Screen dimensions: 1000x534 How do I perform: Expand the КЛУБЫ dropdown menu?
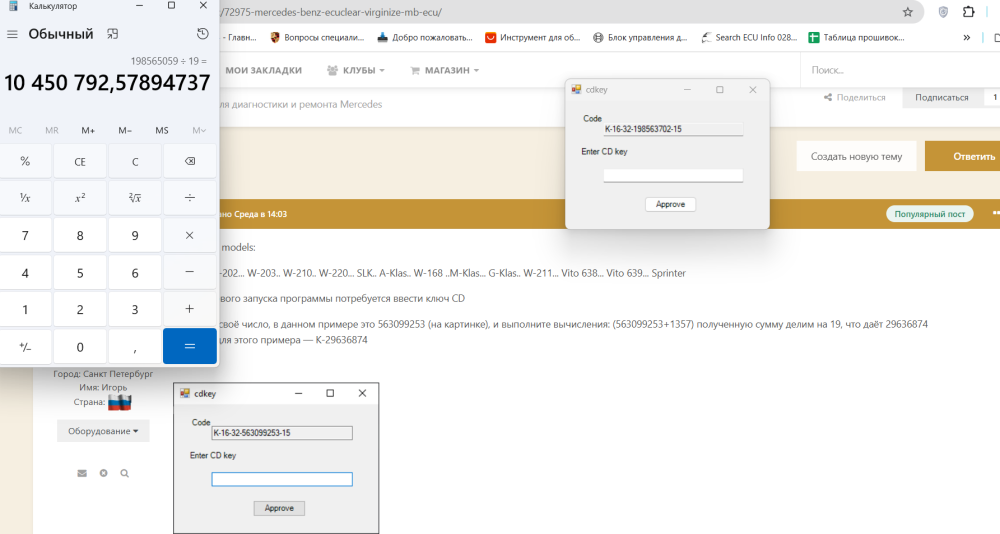(356, 70)
